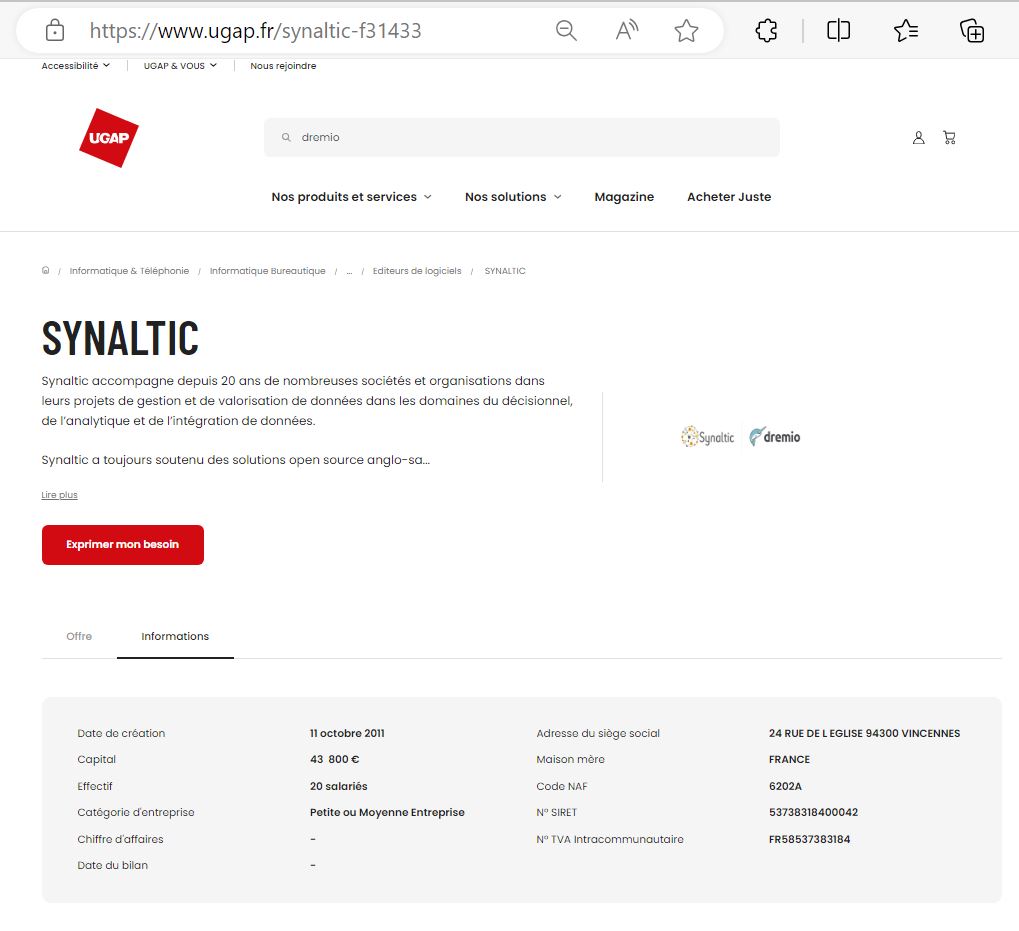Expand the UGAP & VOUS dropdown
The width and height of the screenshot is (1019, 931).
[180, 66]
